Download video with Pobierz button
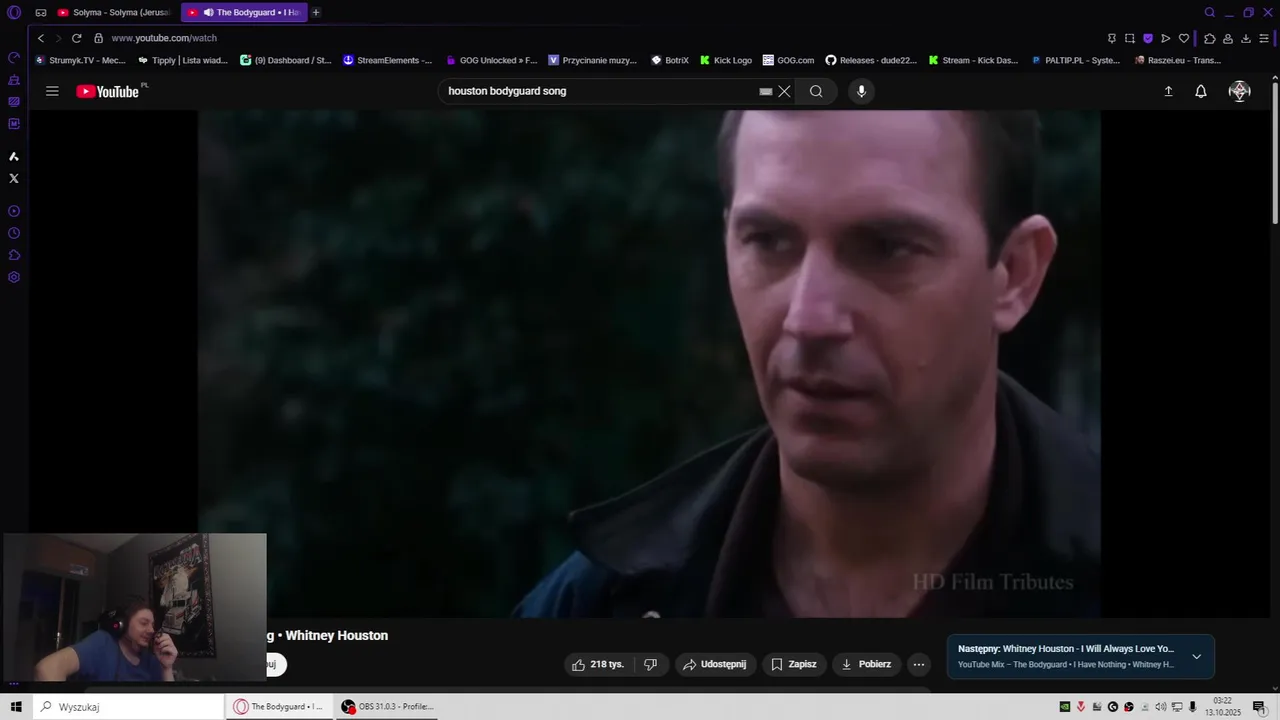 point(866,664)
